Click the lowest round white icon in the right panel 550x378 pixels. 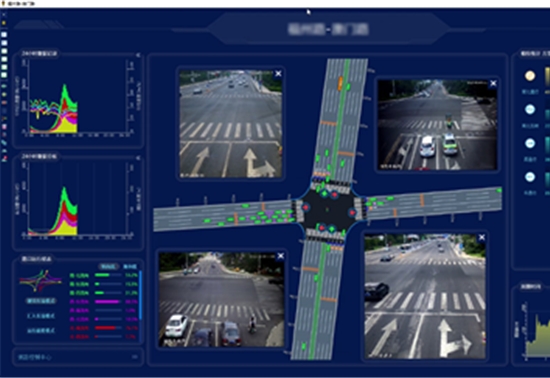(x=530, y=177)
